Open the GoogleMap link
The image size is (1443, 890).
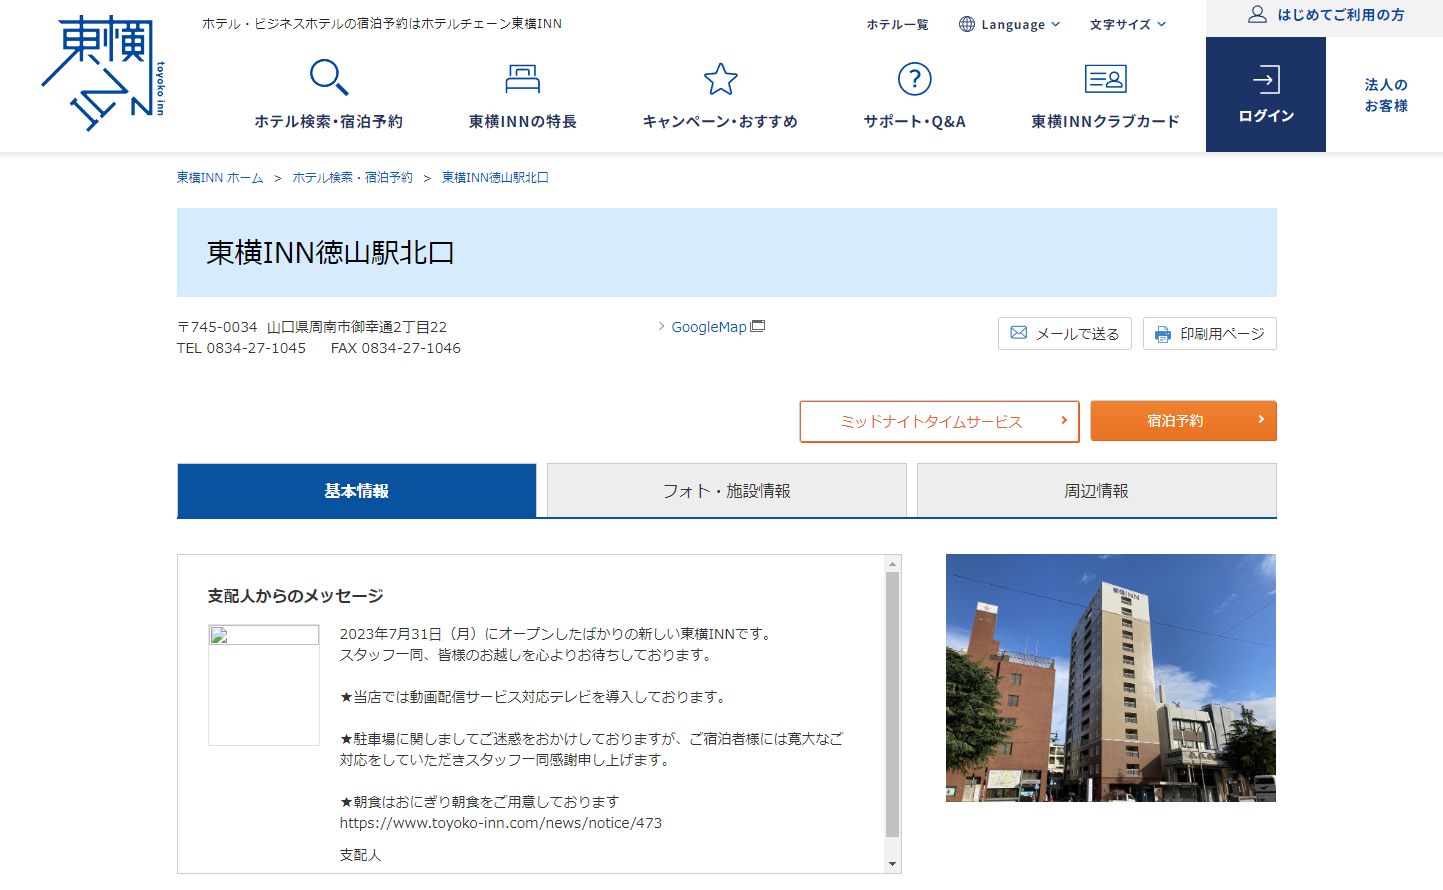[x=709, y=327]
